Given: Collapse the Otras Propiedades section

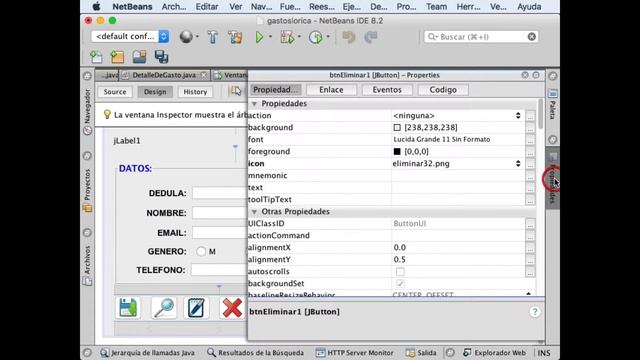Looking at the screenshot, I should [x=254, y=212].
